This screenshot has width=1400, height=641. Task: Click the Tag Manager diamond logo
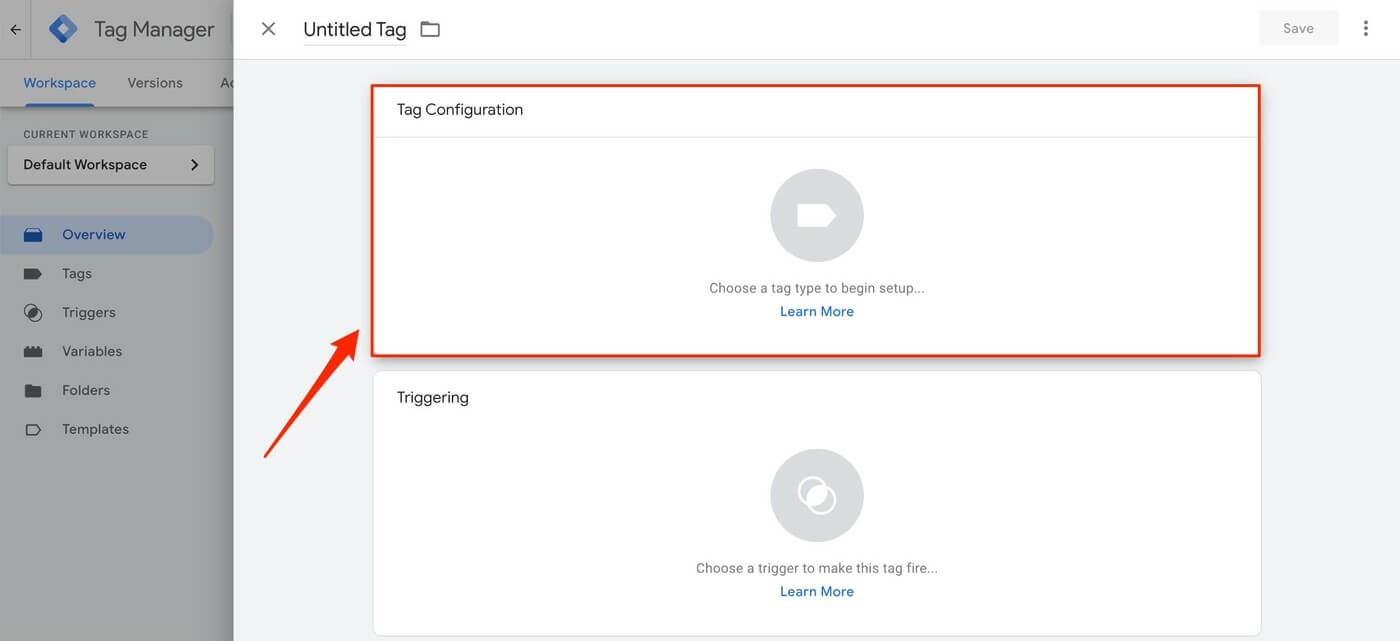(62, 28)
